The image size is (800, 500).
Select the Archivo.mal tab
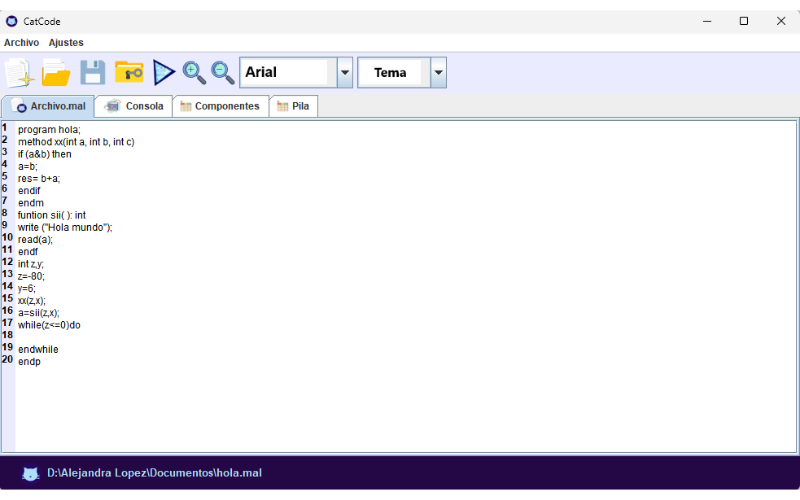49,106
